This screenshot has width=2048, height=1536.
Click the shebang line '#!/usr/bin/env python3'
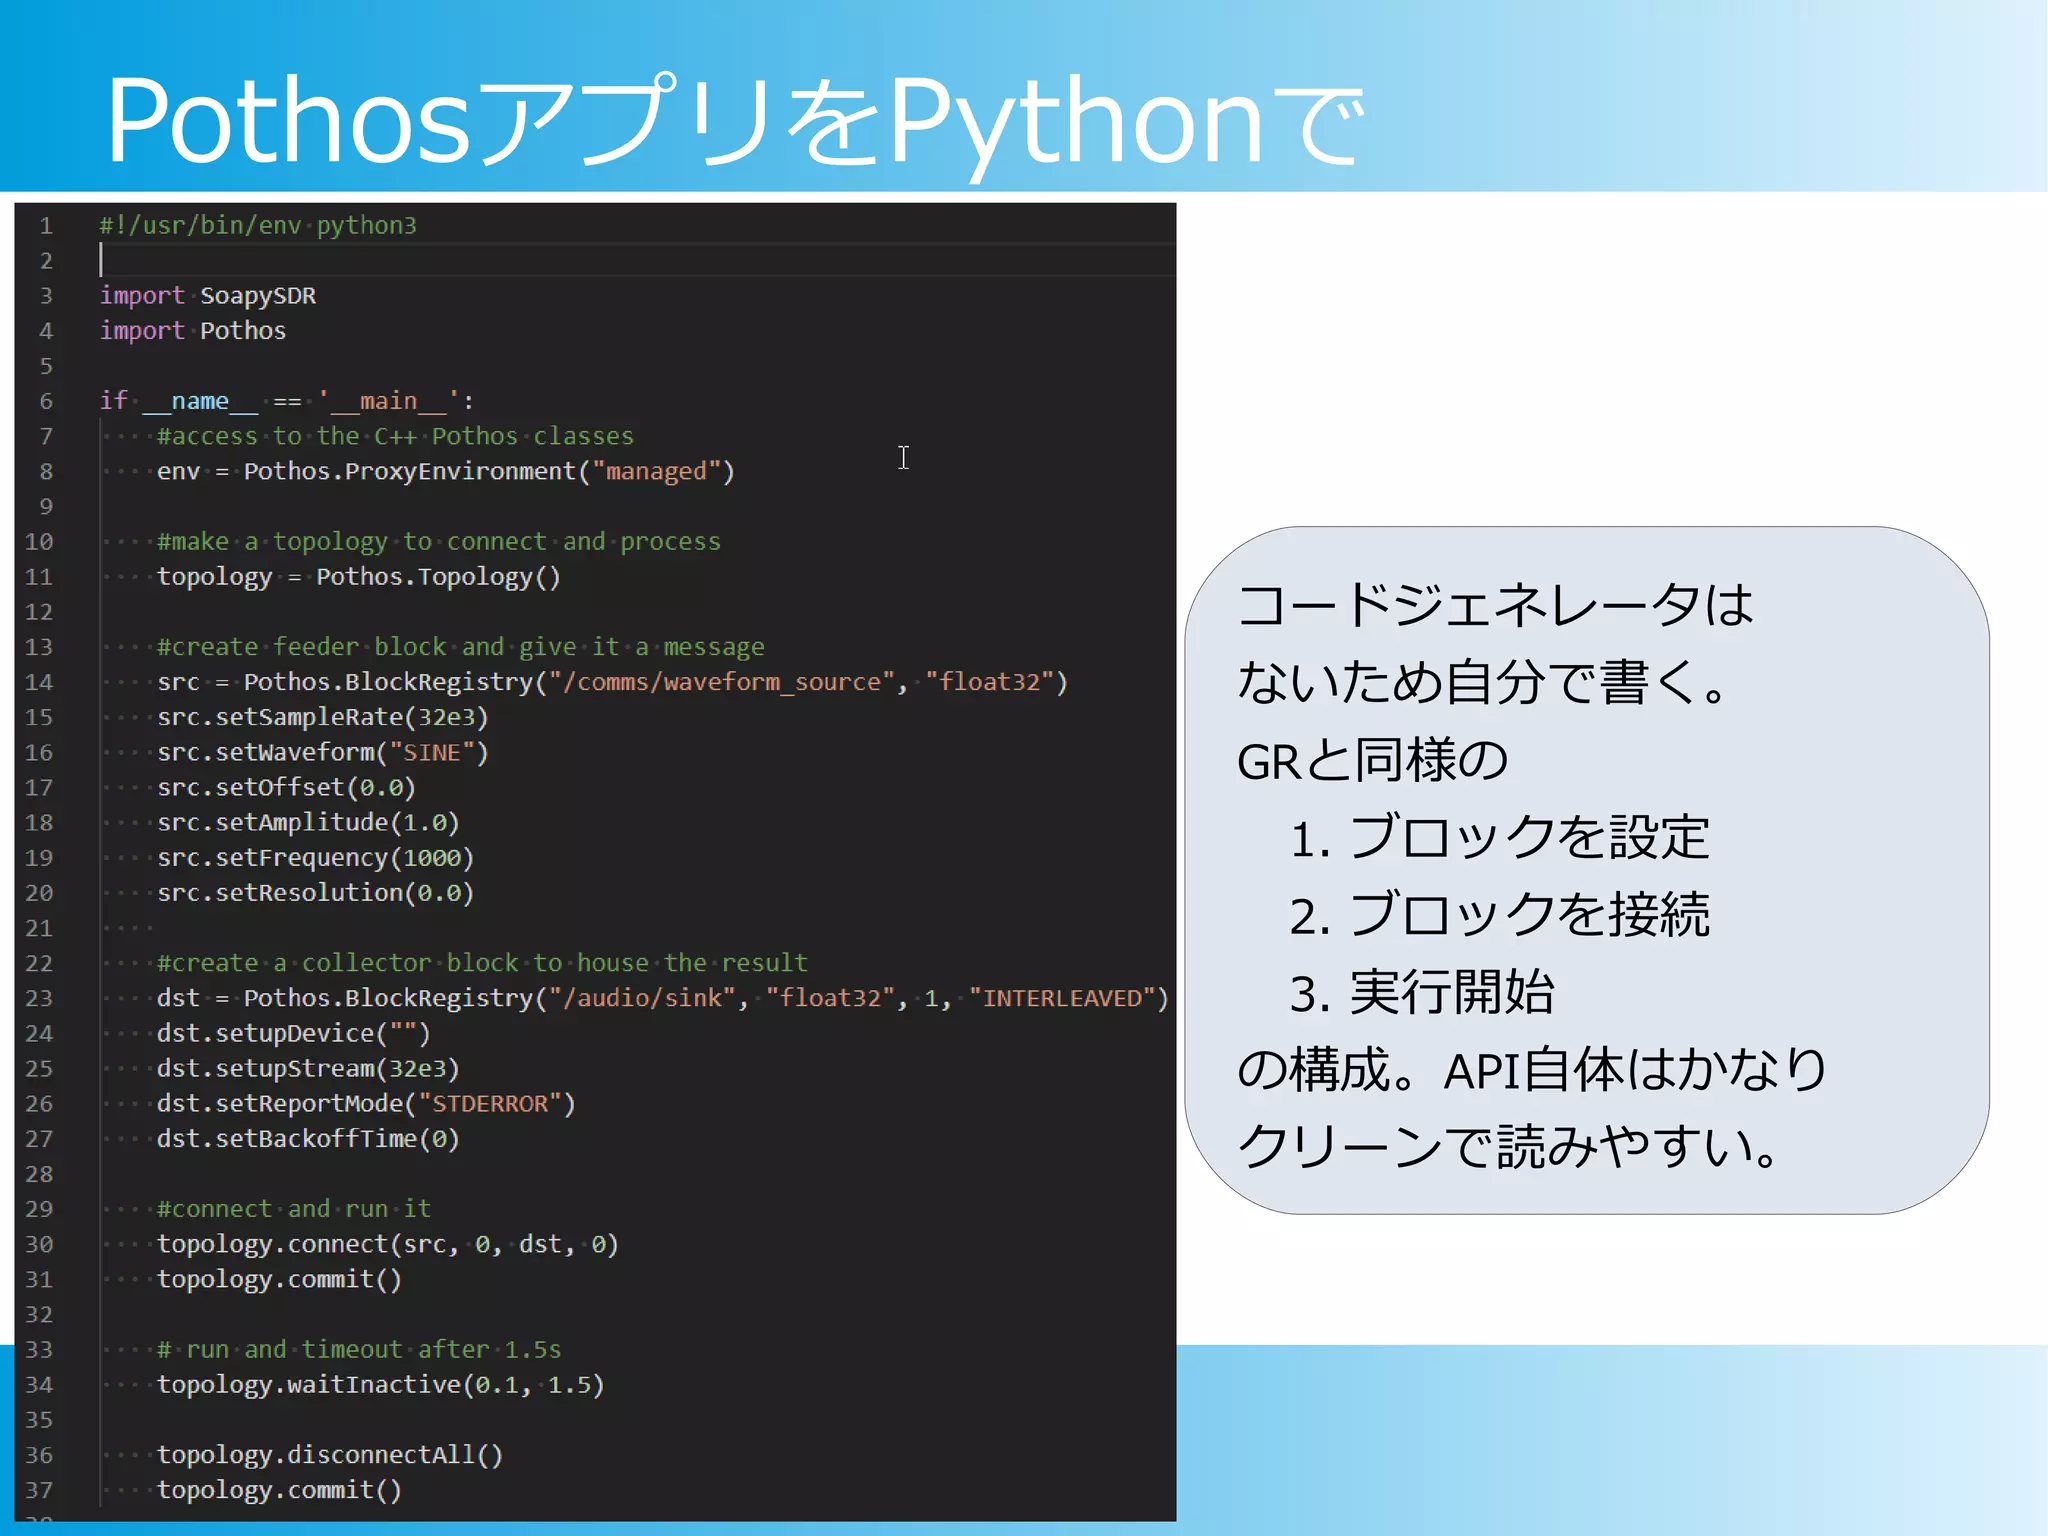tap(258, 226)
